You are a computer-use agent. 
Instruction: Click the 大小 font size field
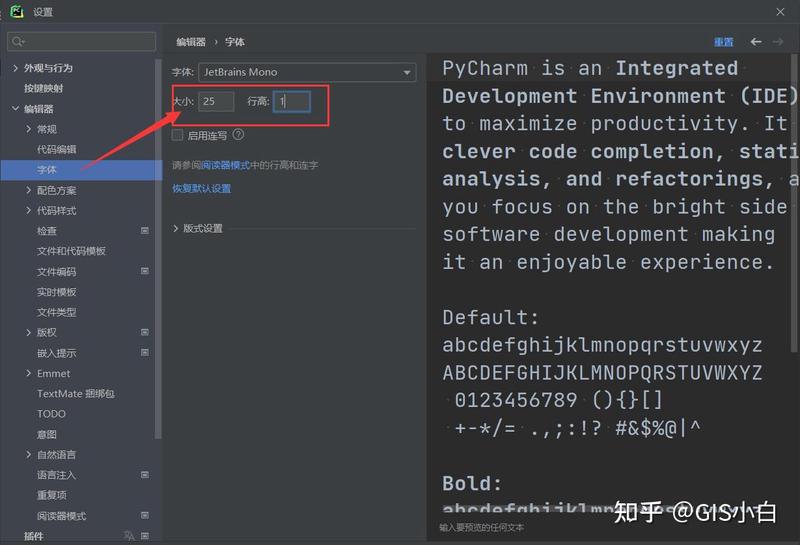click(216, 101)
